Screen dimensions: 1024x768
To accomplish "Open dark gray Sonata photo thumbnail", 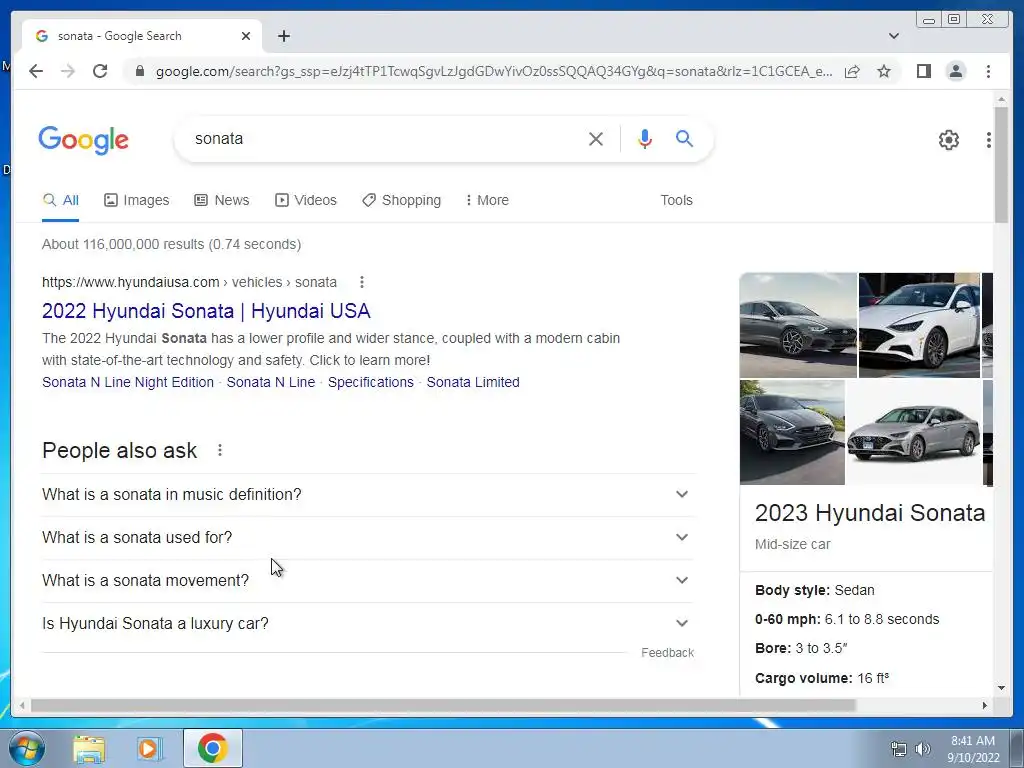I will 798,325.
